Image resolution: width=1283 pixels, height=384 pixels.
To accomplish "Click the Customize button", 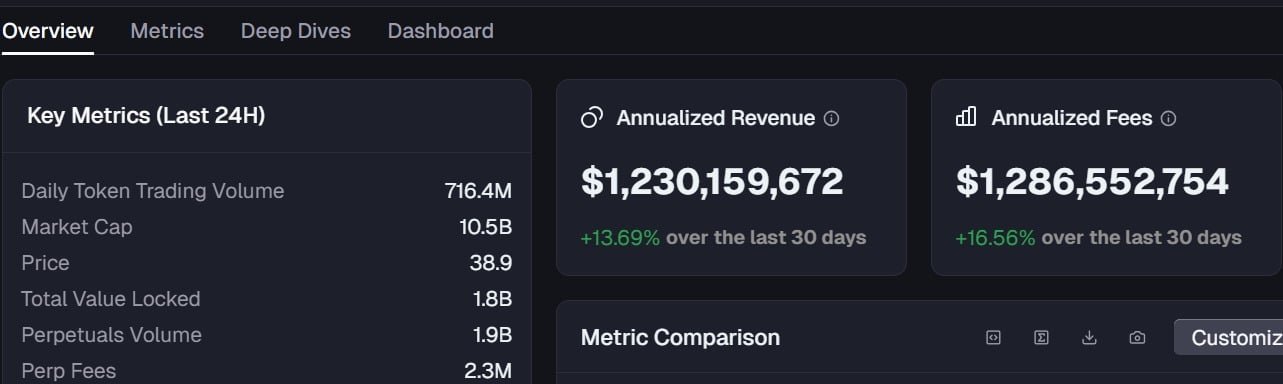I will click(1228, 338).
